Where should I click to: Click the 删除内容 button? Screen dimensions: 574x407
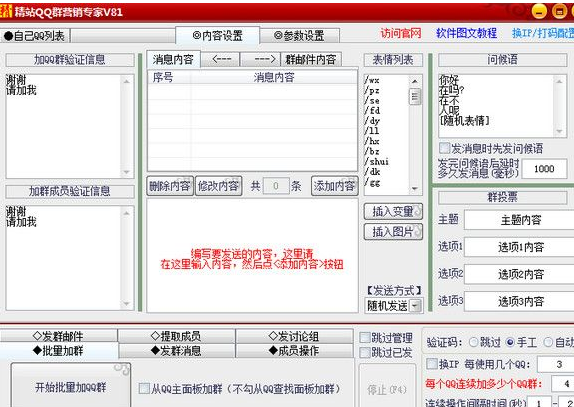pyautogui.click(x=170, y=186)
